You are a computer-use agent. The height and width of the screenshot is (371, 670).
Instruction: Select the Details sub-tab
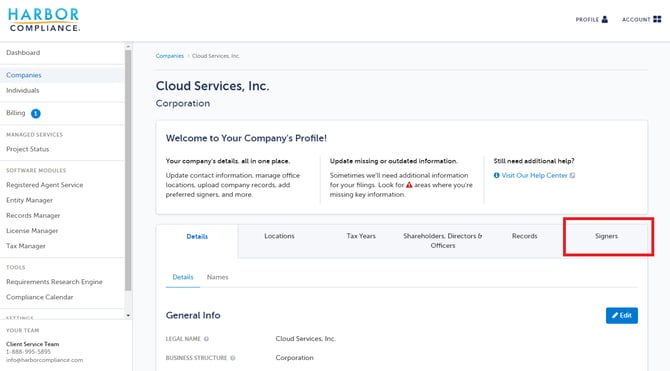pyautogui.click(x=183, y=277)
